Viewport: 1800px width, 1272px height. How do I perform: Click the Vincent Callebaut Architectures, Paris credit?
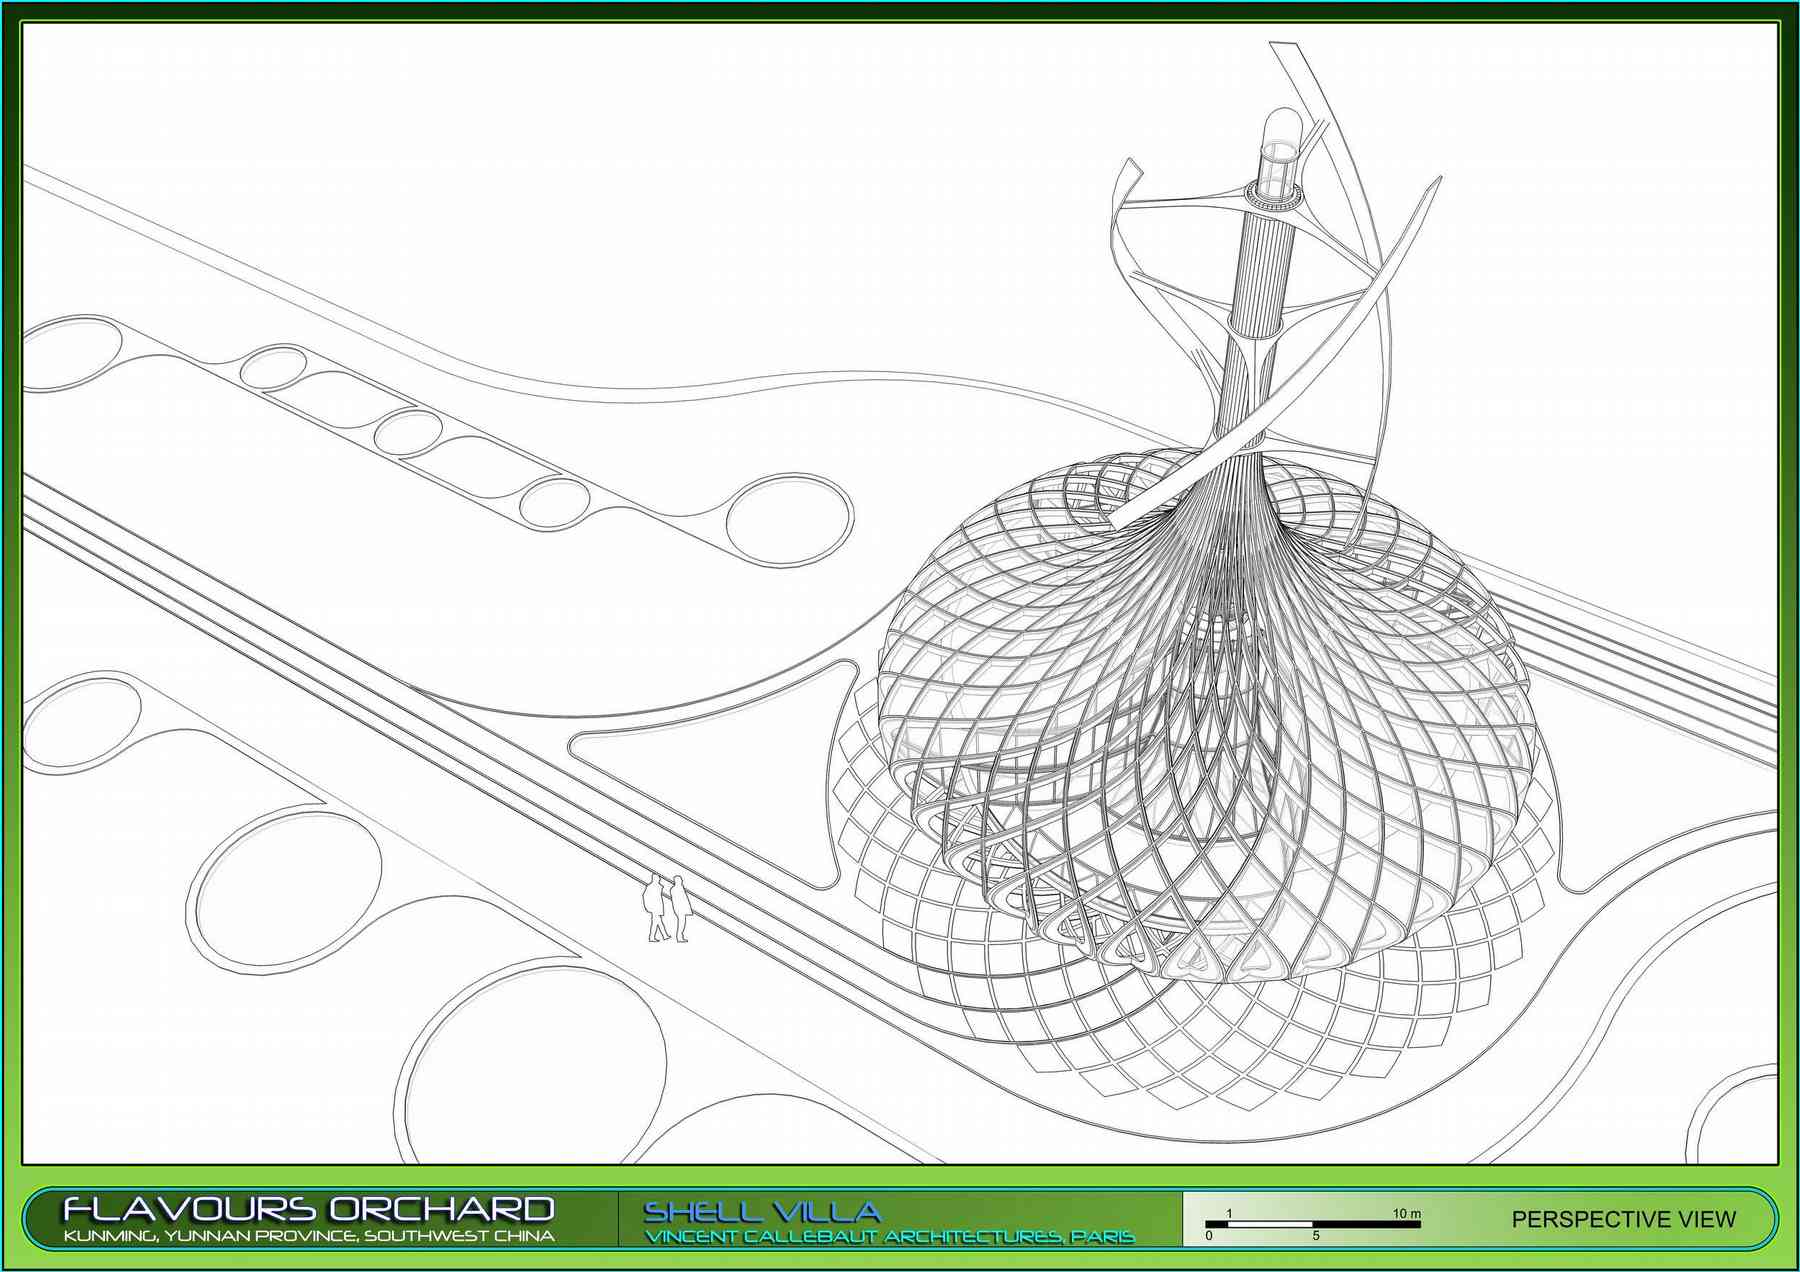889,1237
